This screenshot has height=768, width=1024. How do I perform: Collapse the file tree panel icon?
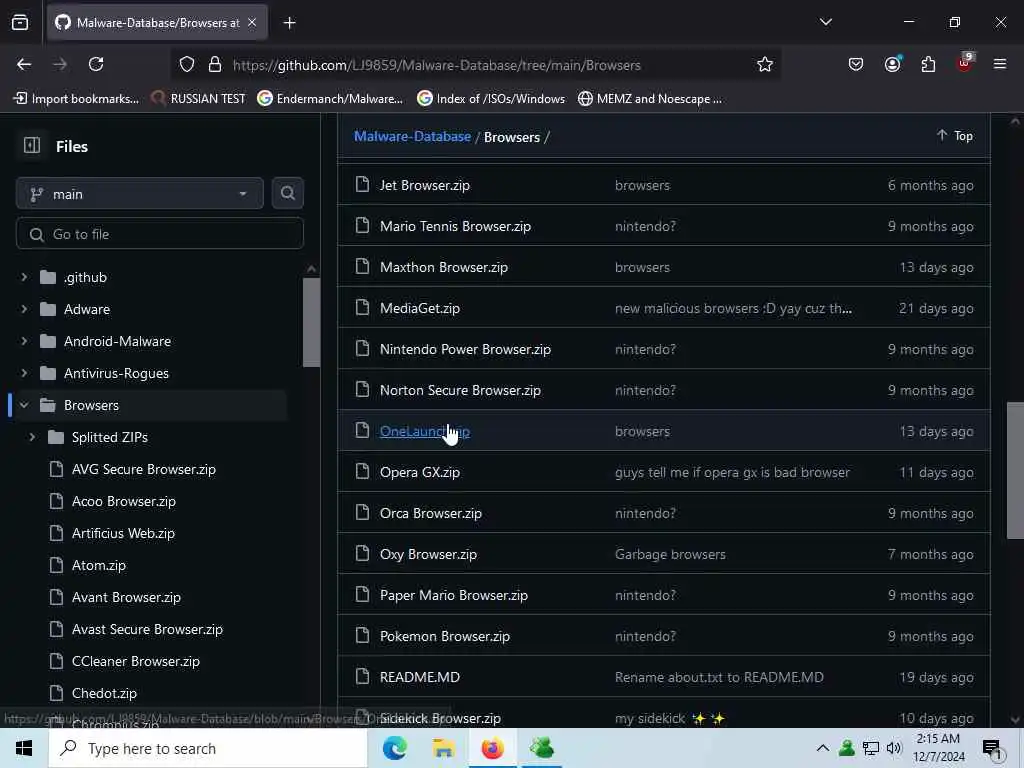32,145
